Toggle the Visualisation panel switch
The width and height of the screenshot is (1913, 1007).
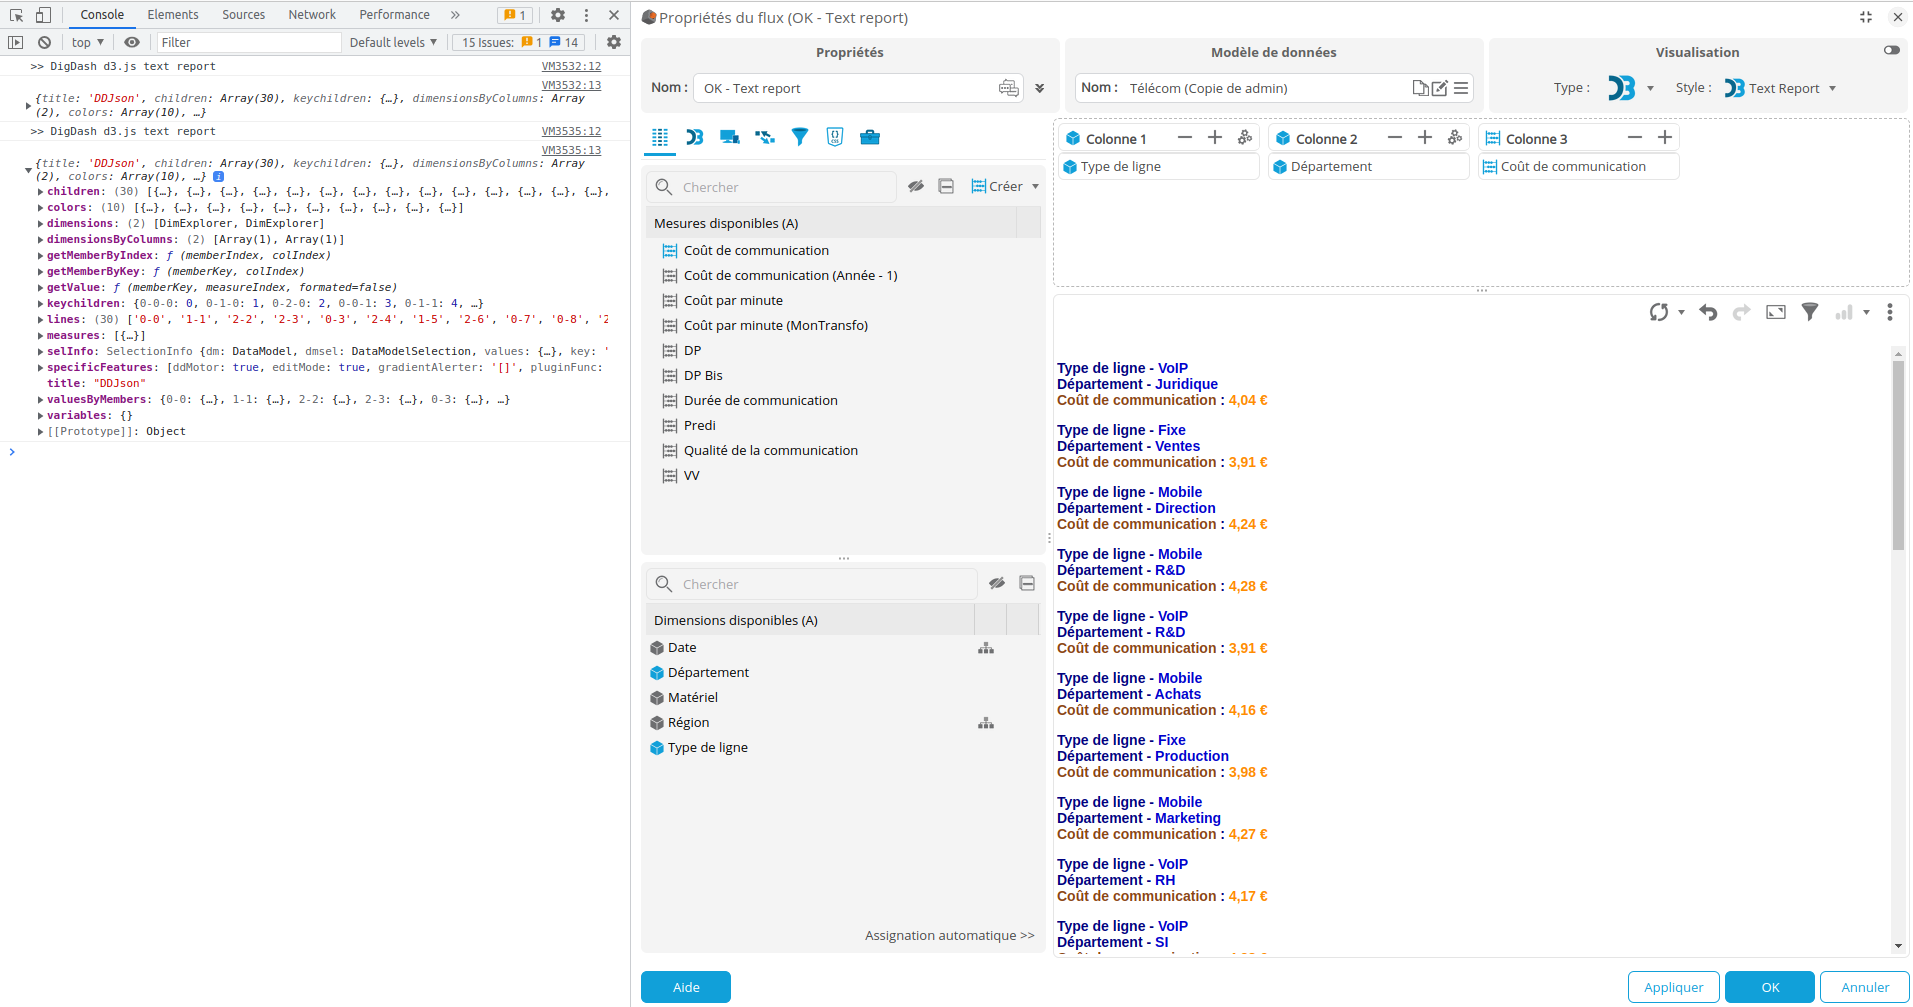[x=1891, y=50]
